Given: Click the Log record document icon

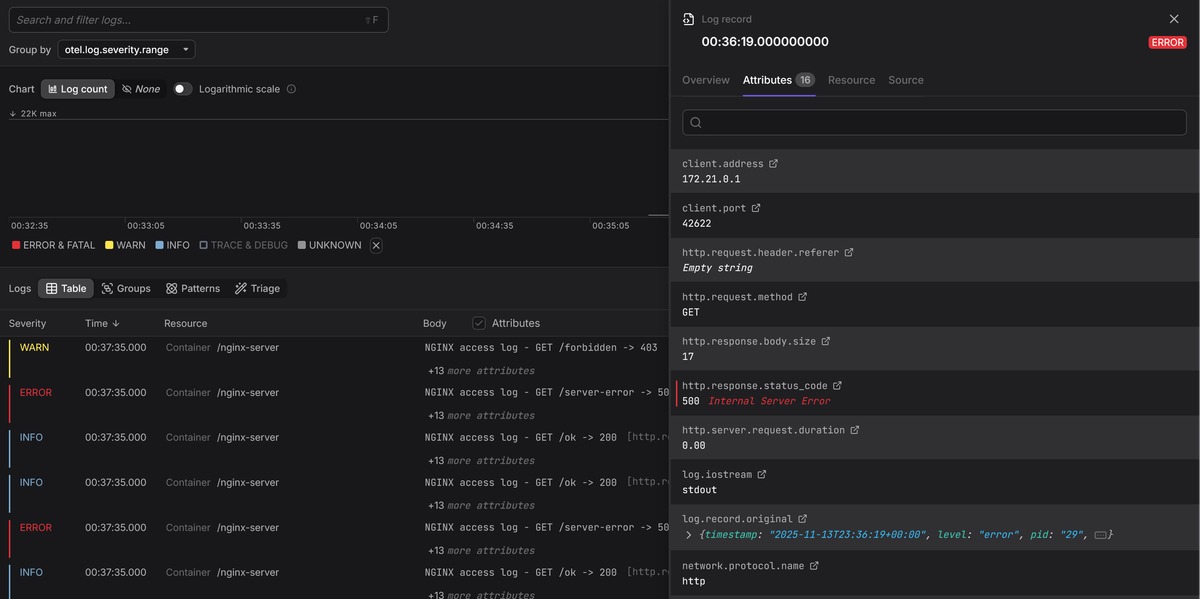Looking at the screenshot, I should coord(688,19).
